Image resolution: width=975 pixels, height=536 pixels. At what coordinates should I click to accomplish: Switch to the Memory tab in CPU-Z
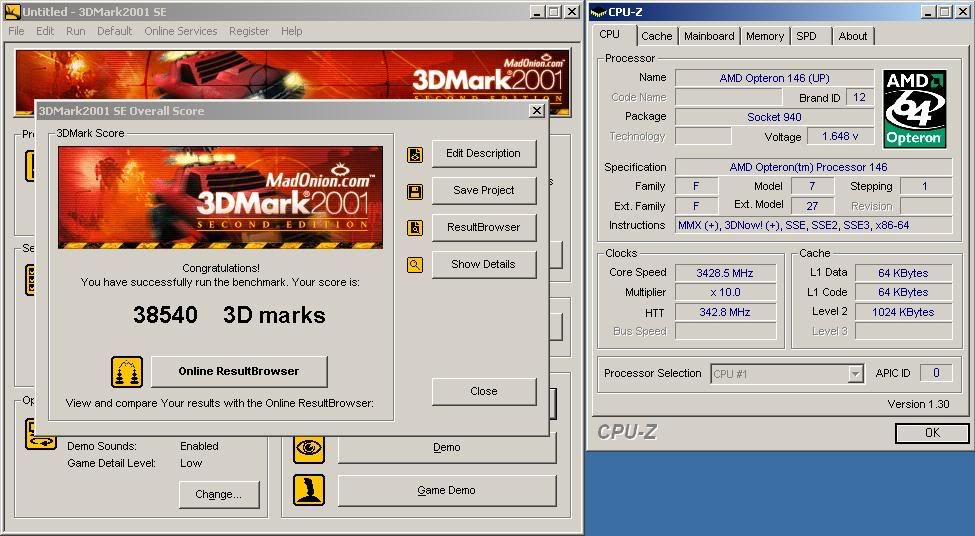[765, 36]
